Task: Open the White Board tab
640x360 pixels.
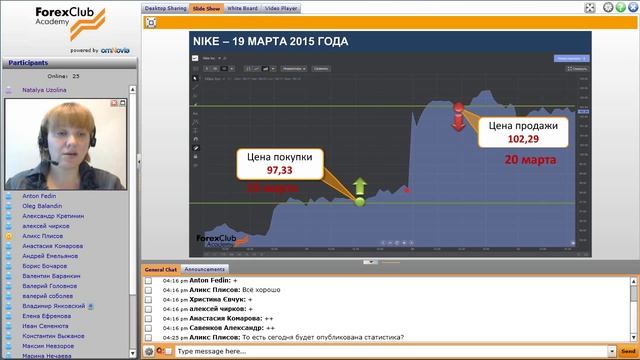Action: (242, 8)
